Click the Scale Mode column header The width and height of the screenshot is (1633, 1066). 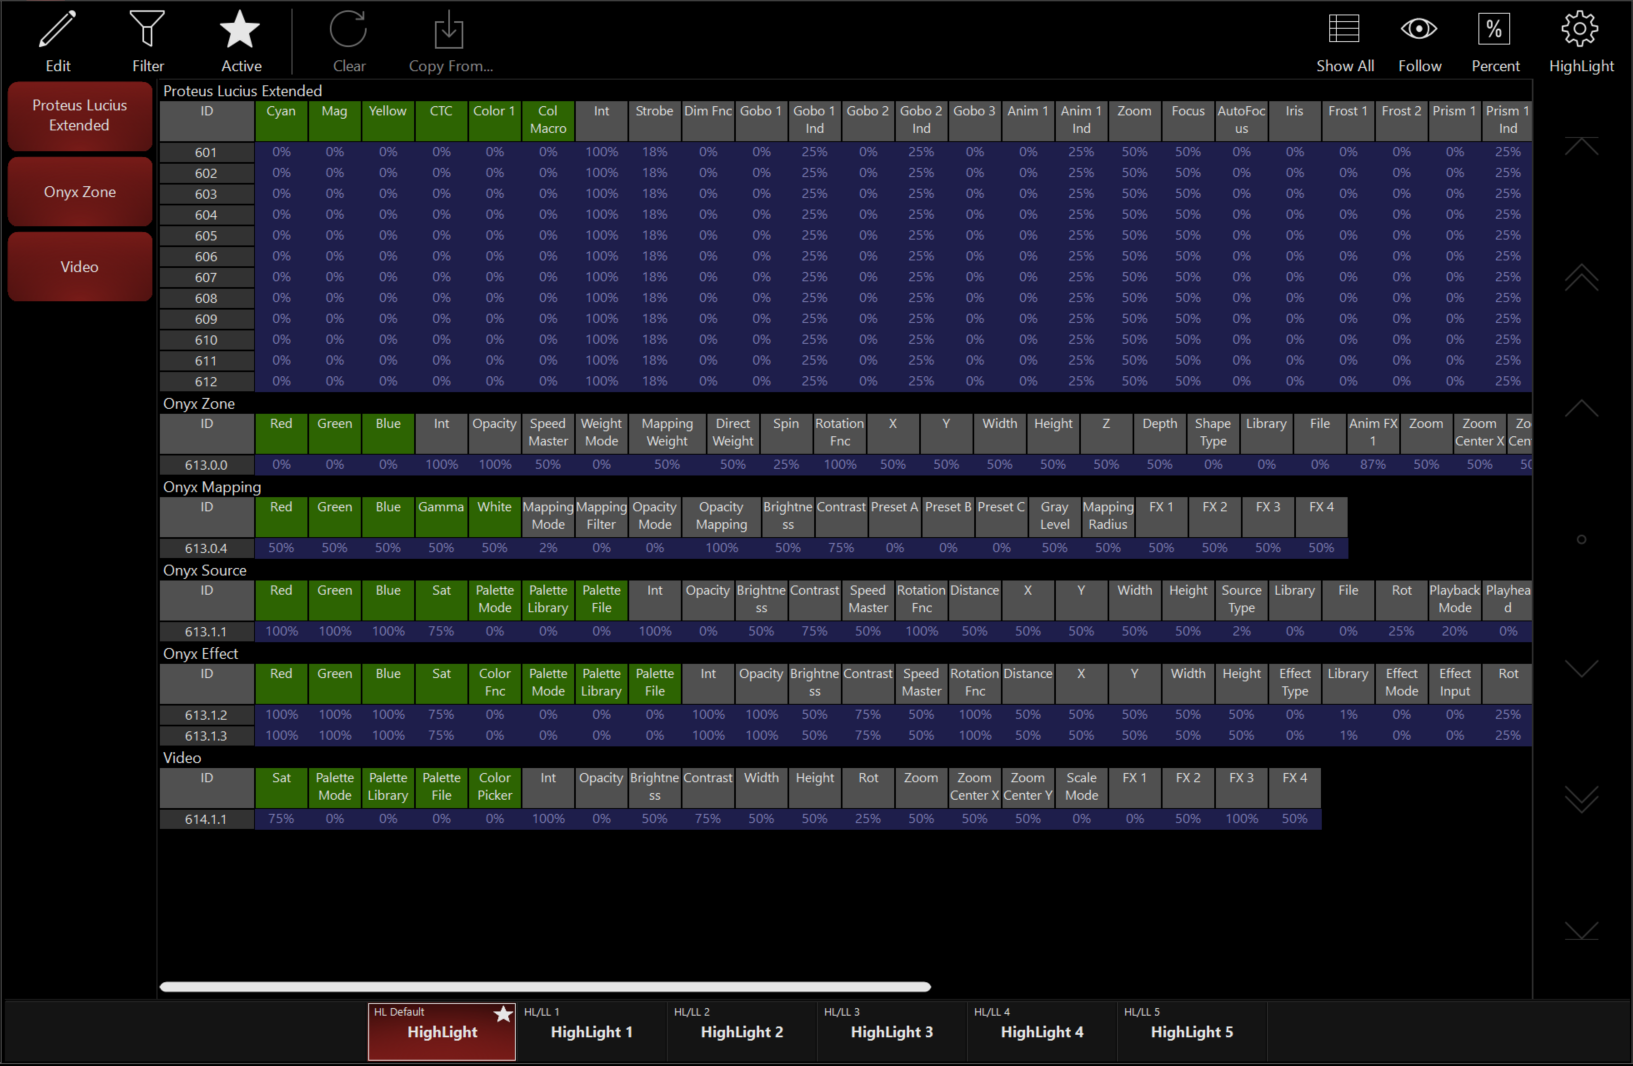point(1081,787)
